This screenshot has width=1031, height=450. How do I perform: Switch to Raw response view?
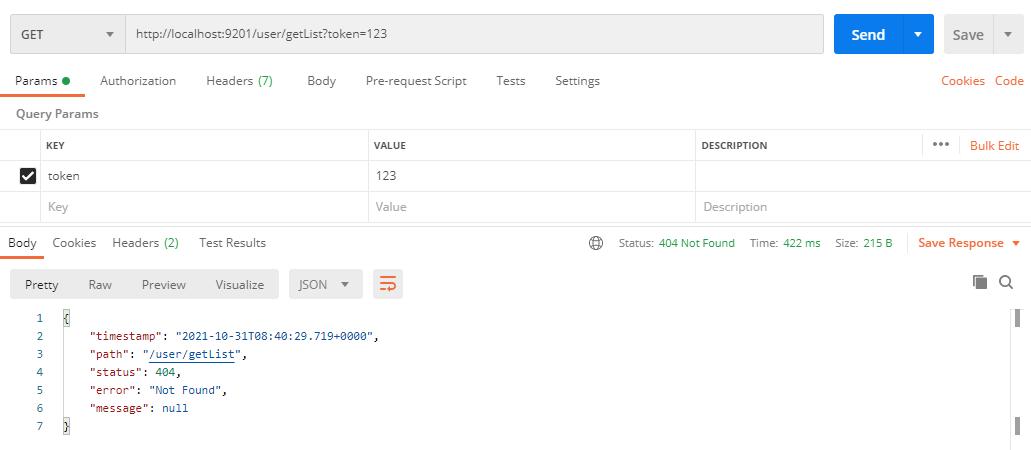click(100, 284)
